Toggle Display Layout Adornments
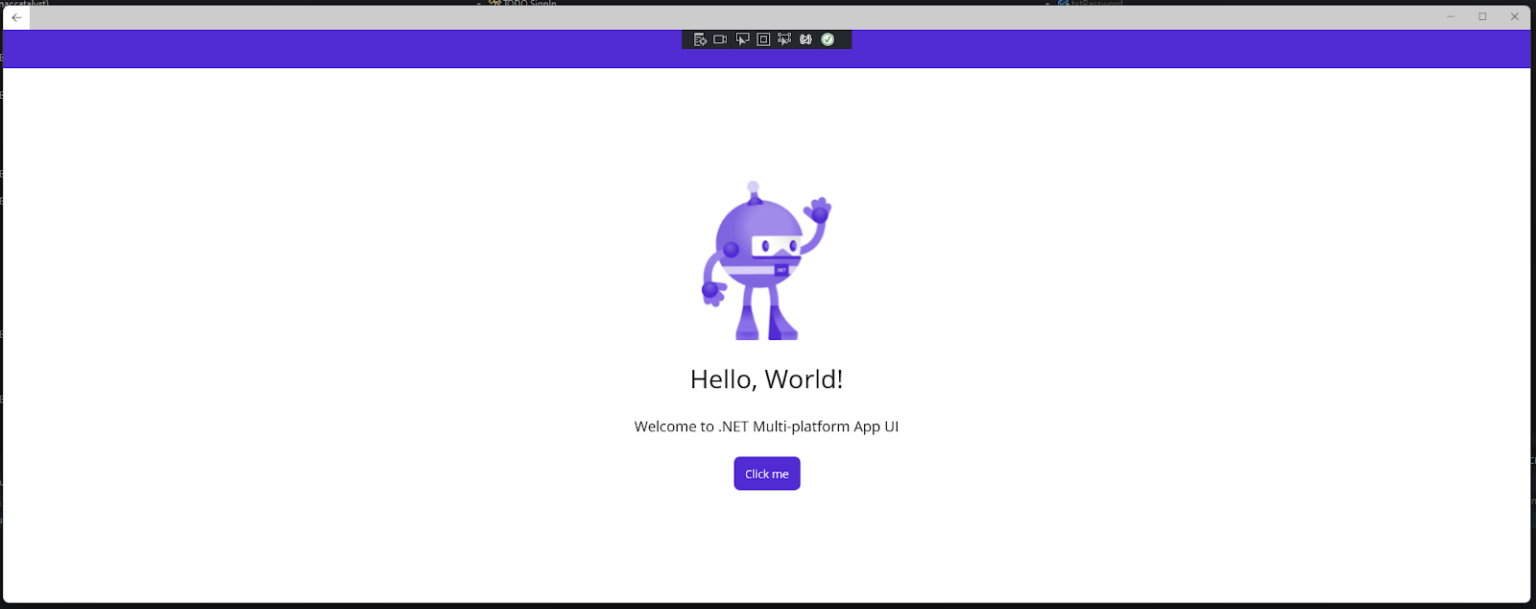The height and width of the screenshot is (609, 1536). pyautogui.click(x=762, y=39)
